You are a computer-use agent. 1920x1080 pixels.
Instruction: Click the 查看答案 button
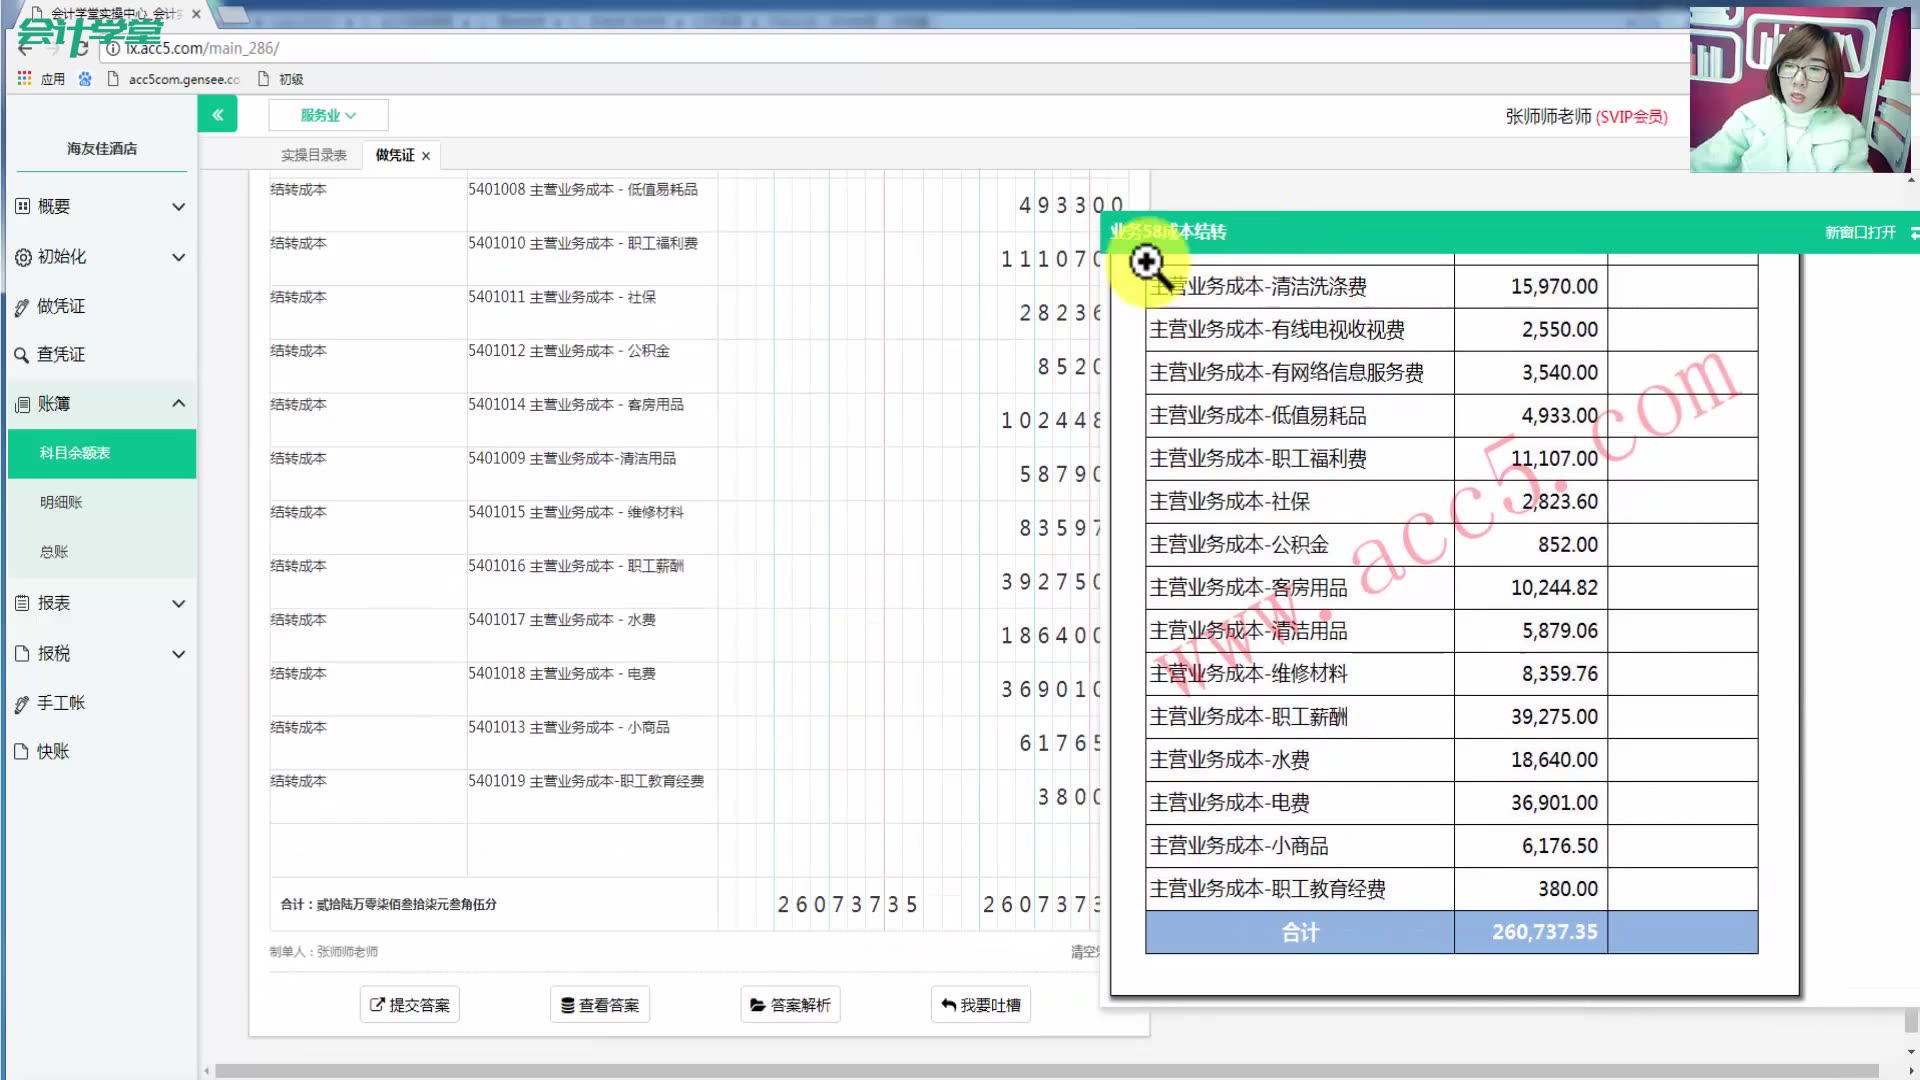599,1005
